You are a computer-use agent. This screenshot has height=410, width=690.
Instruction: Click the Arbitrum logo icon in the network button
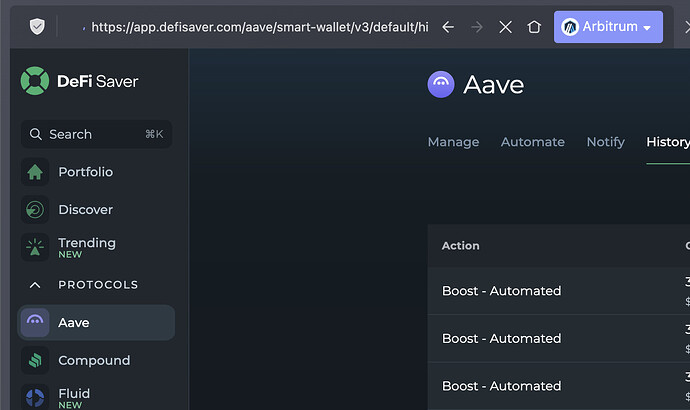coord(570,27)
